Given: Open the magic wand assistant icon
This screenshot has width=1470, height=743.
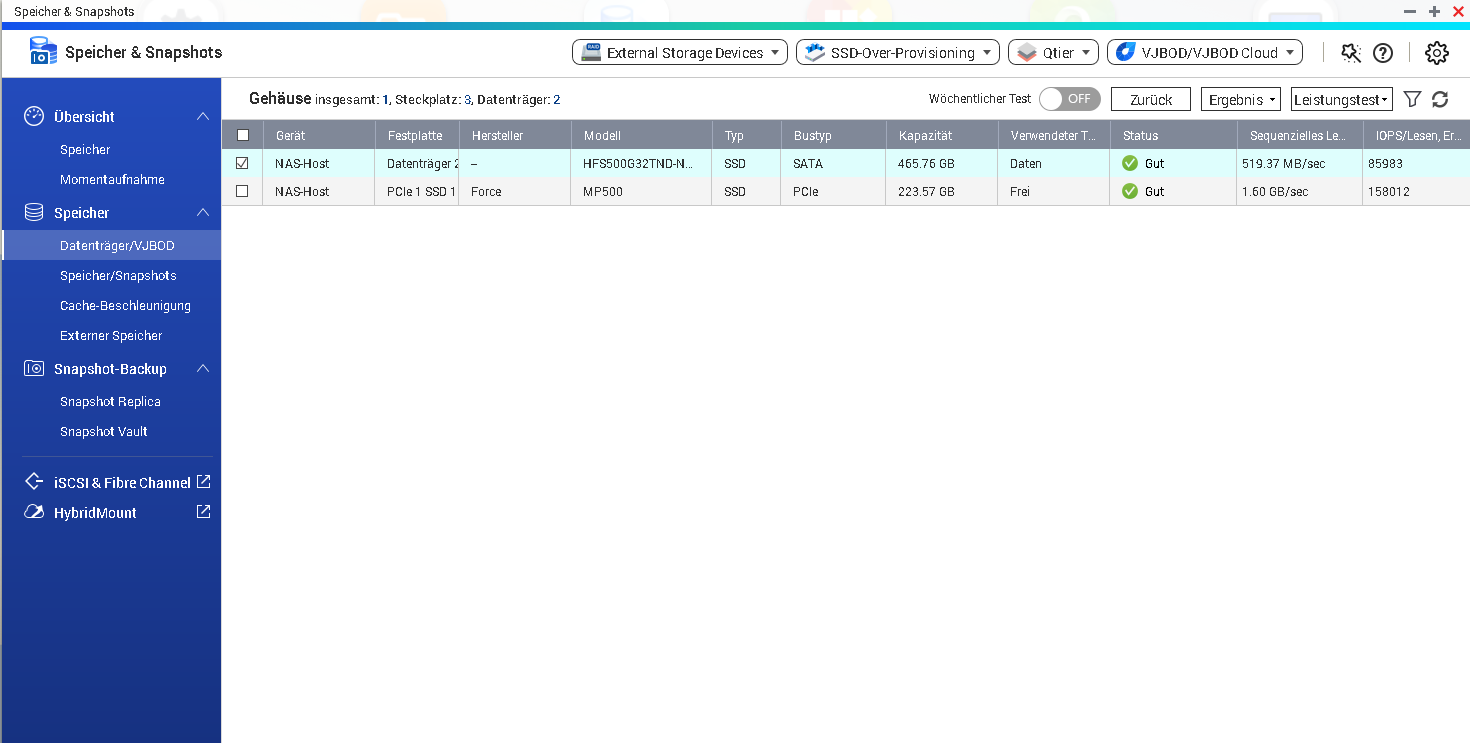Looking at the screenshot, I should point(1350,53).
